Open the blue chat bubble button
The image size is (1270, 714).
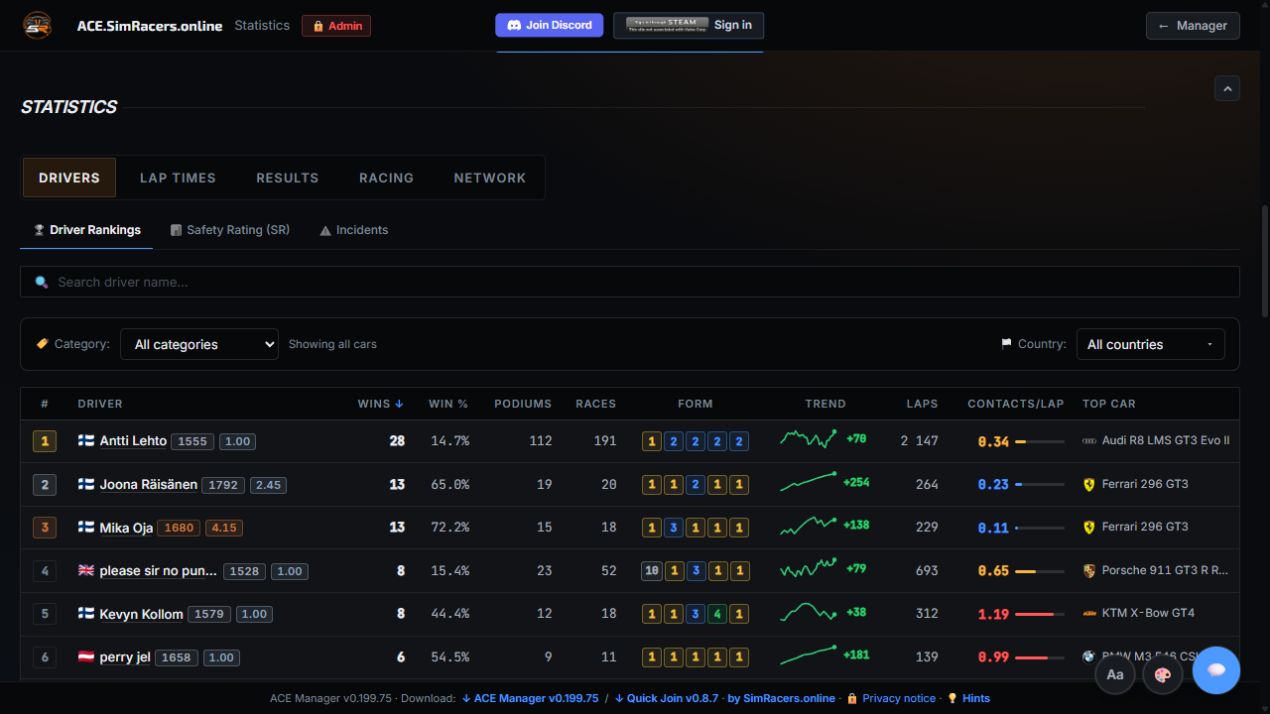1216,670
